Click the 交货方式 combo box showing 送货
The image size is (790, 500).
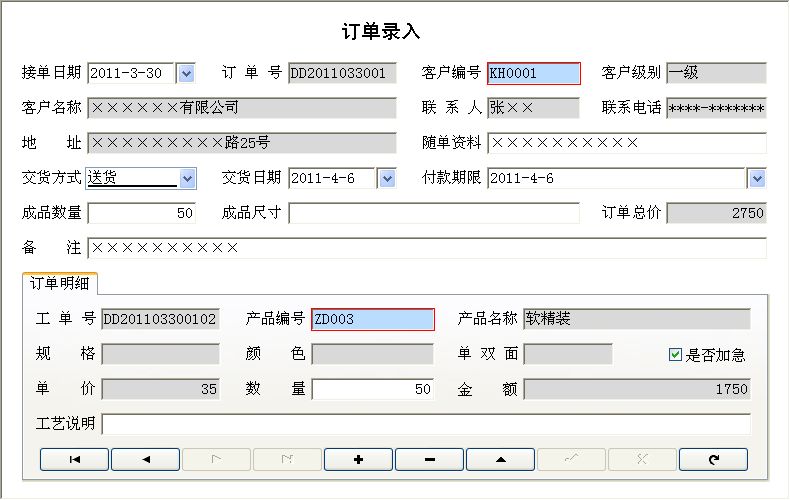point(141,178)
